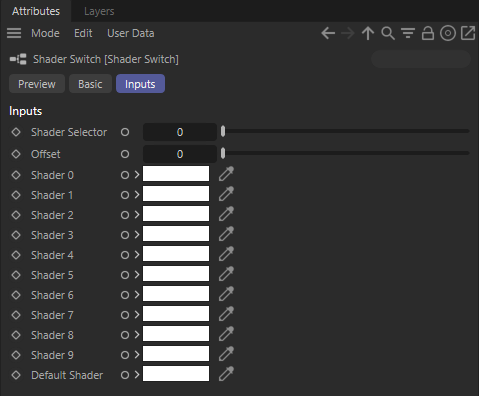Viewport: 479px width, 396px height.
Task: Select the Preview tab button
Action: pyautogui.click(x=37, y=84)
